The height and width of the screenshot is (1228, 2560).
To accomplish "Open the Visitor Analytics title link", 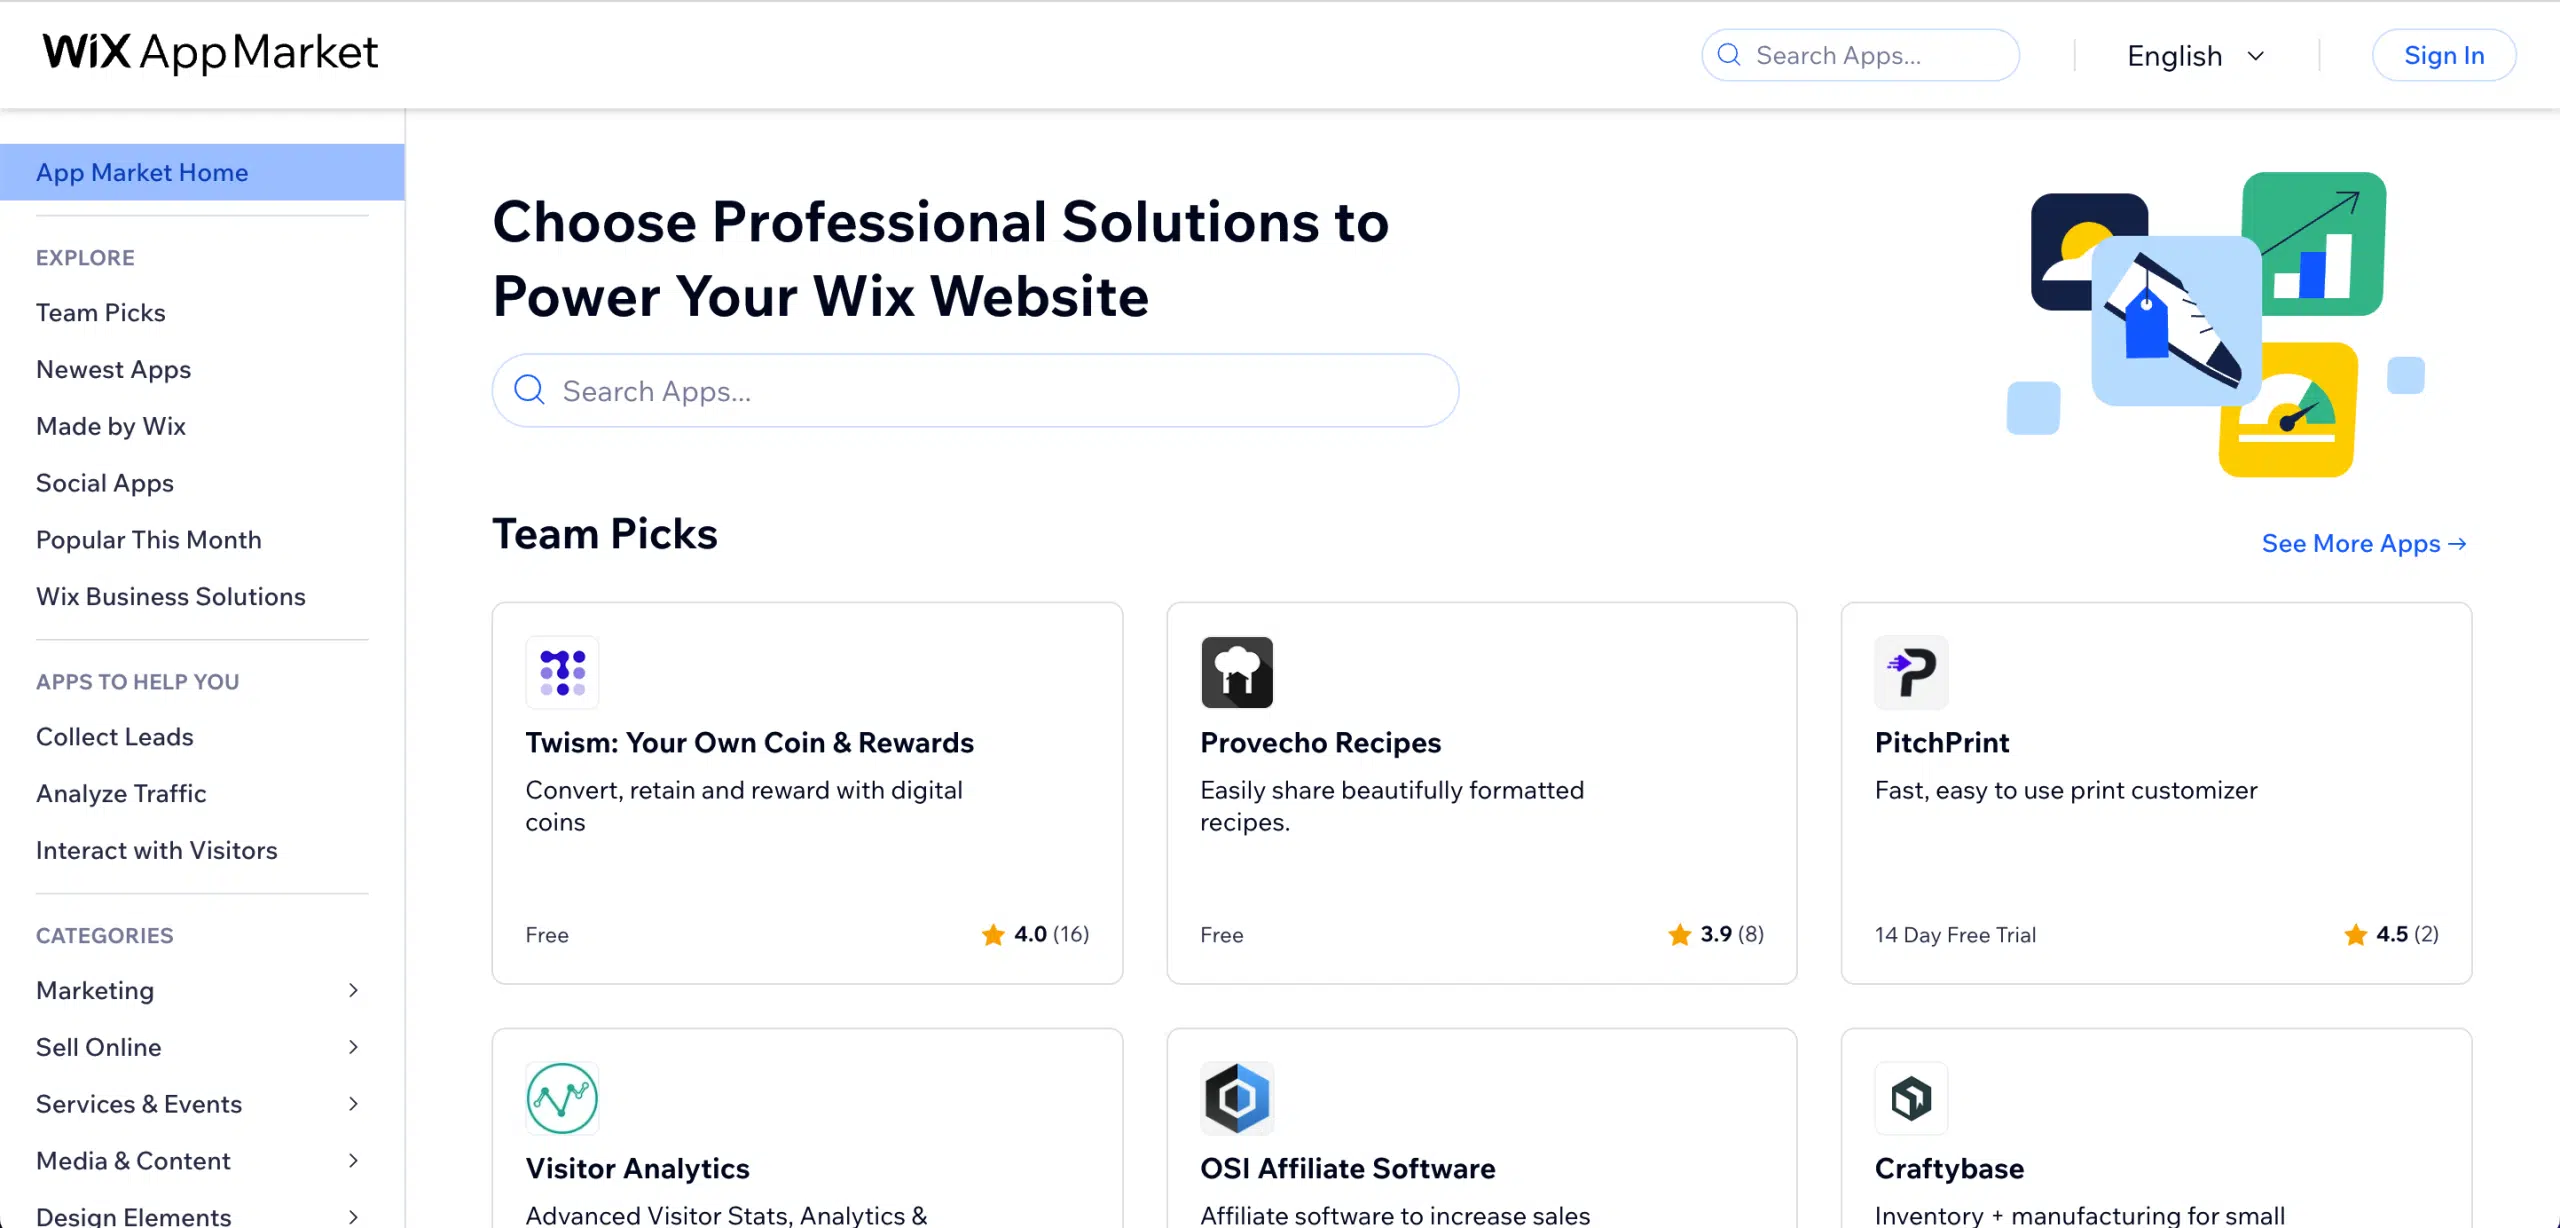I will 638,1169.
